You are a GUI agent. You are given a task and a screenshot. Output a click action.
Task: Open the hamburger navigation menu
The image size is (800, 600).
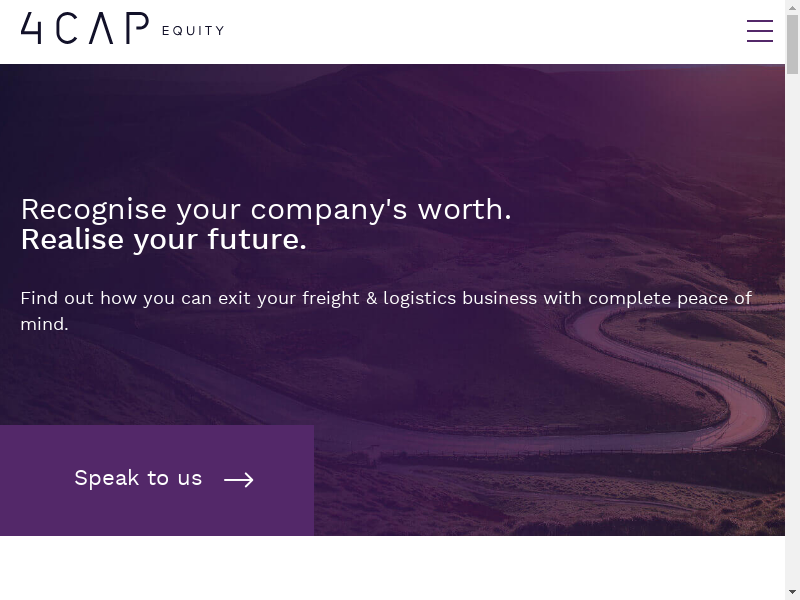coord(760,31)
